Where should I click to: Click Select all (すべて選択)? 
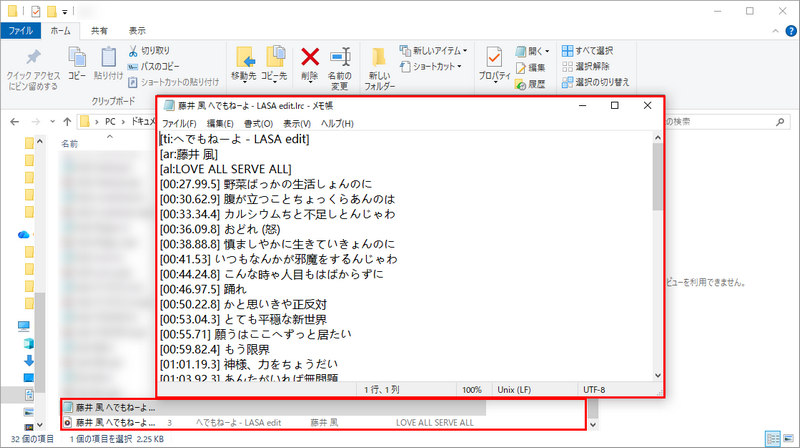587,51
